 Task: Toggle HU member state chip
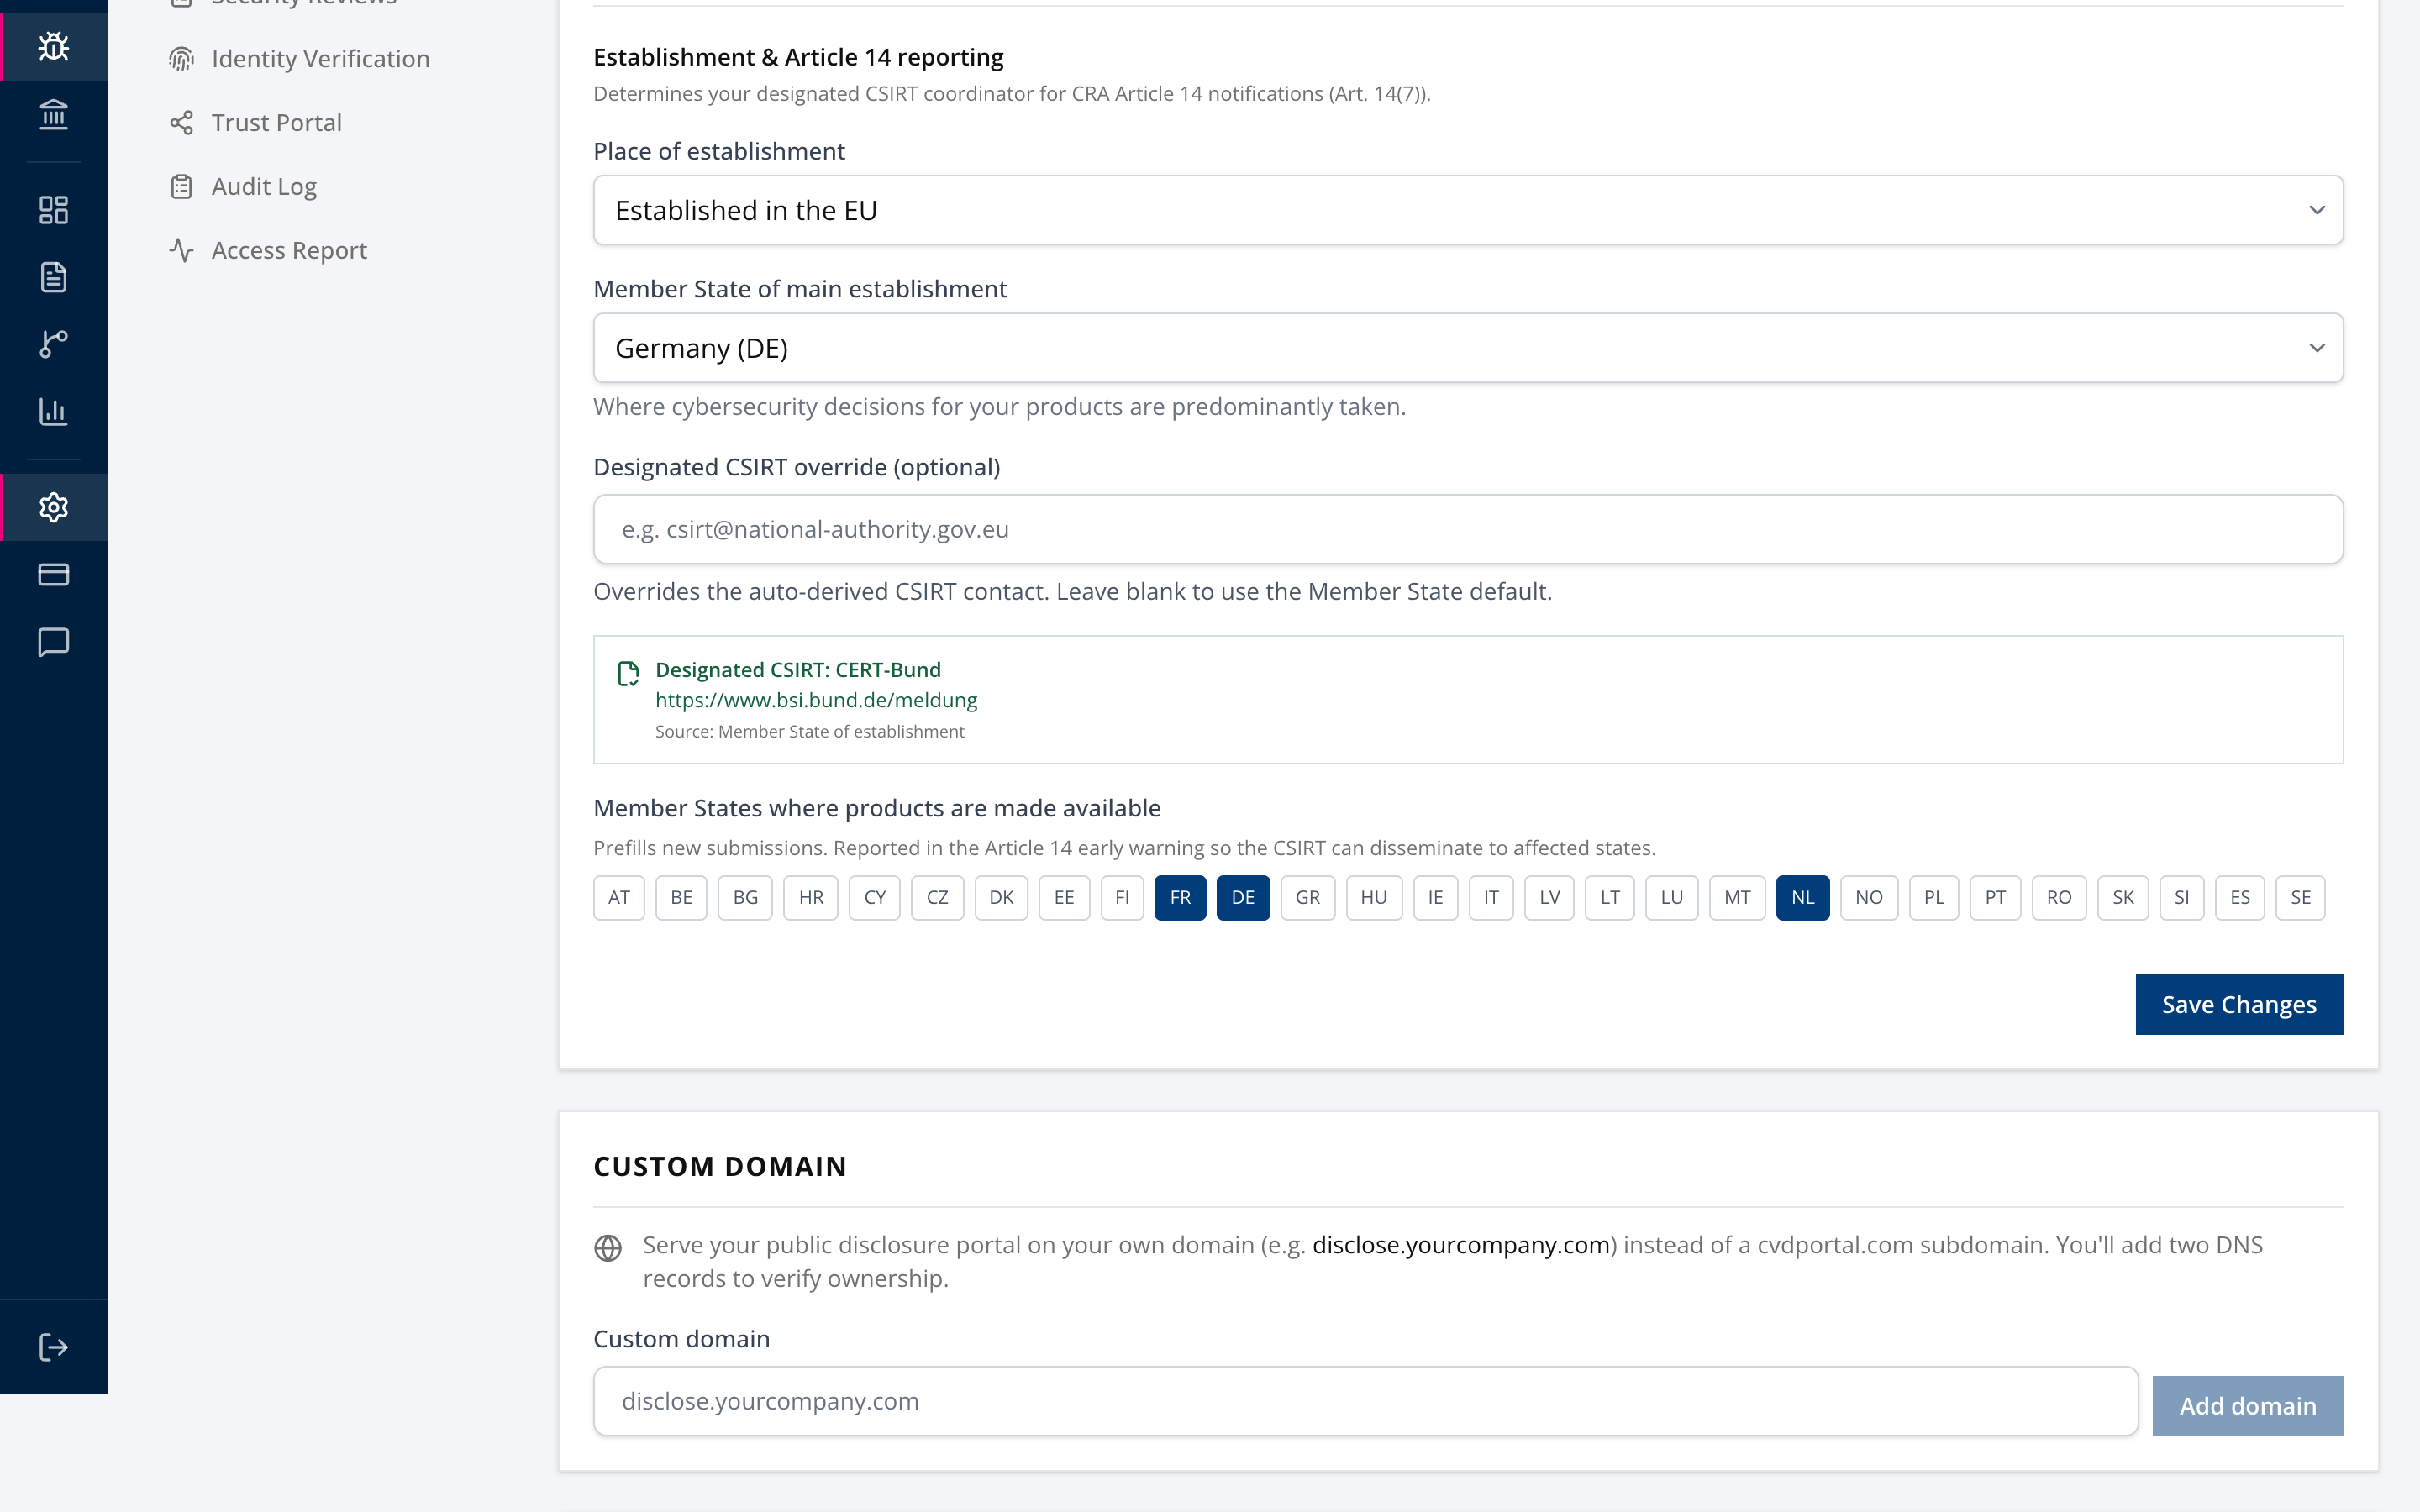click(1374, 897)
